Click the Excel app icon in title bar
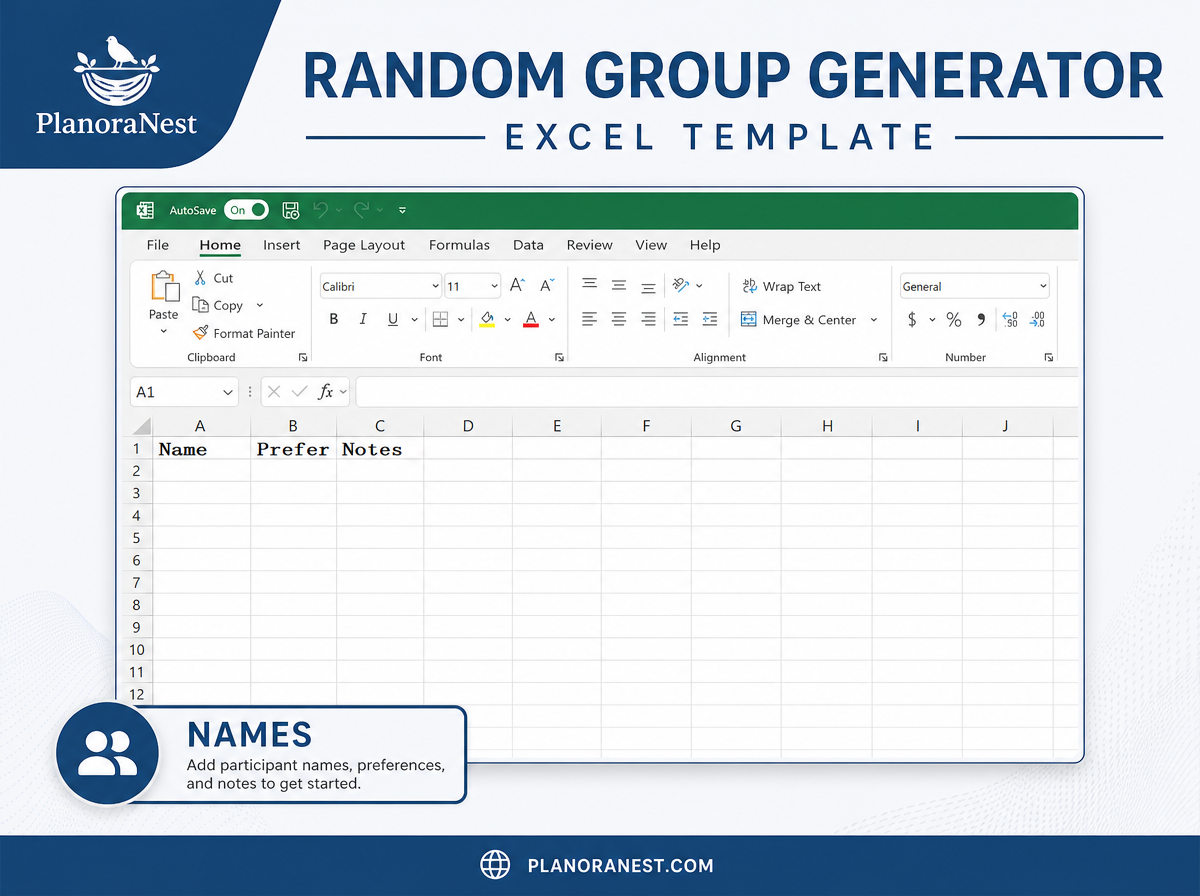Viewport: 1200px width, 896px height. [145, 210]
